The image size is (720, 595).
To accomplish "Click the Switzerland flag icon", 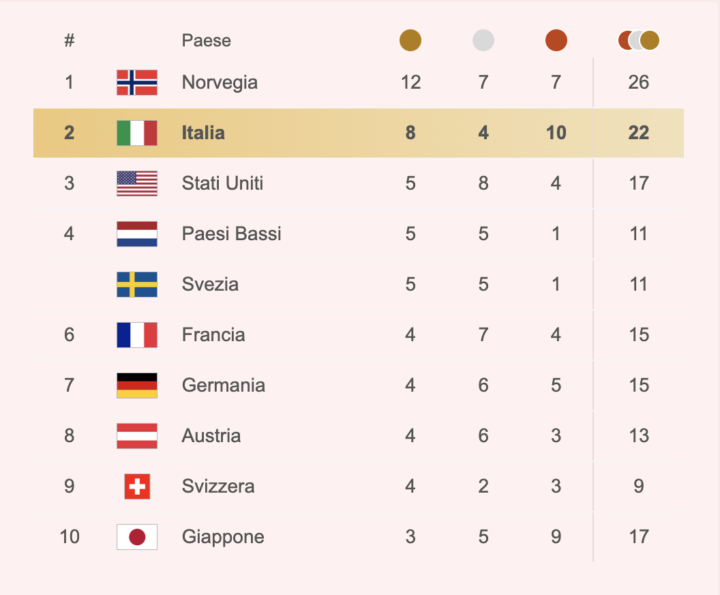I will tap(137, 486).
